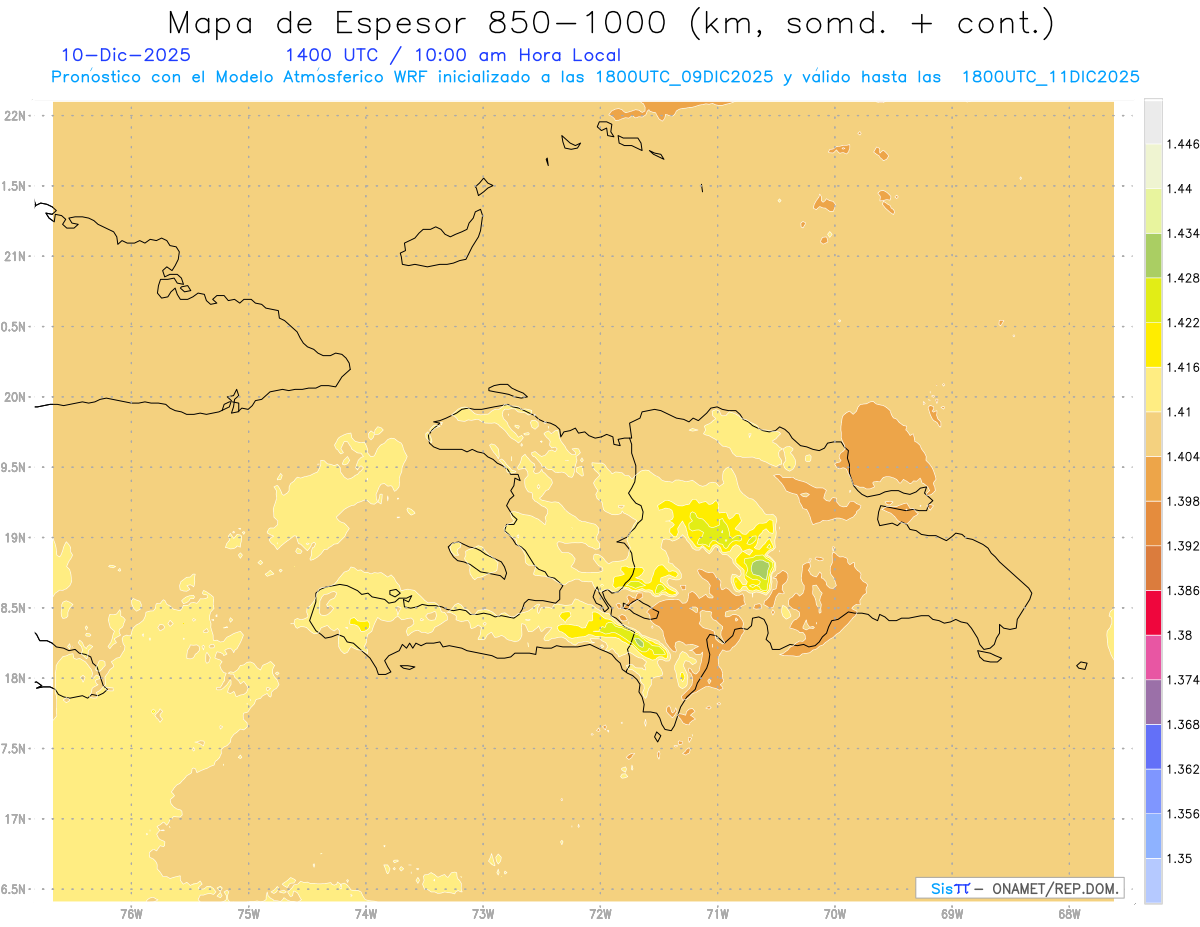
Task: Click the legend value '1.386'
Action: pyautogui.click(x=1183, y=590)
